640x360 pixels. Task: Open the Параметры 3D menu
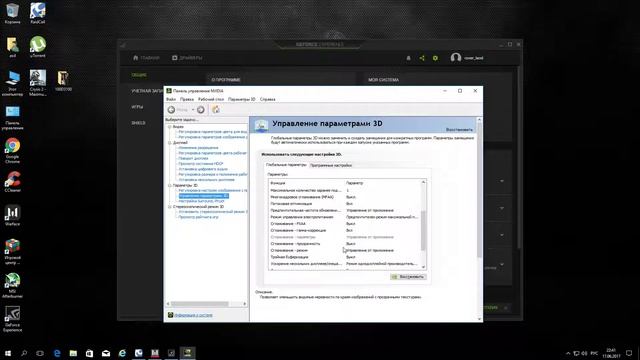click(242, 99)
